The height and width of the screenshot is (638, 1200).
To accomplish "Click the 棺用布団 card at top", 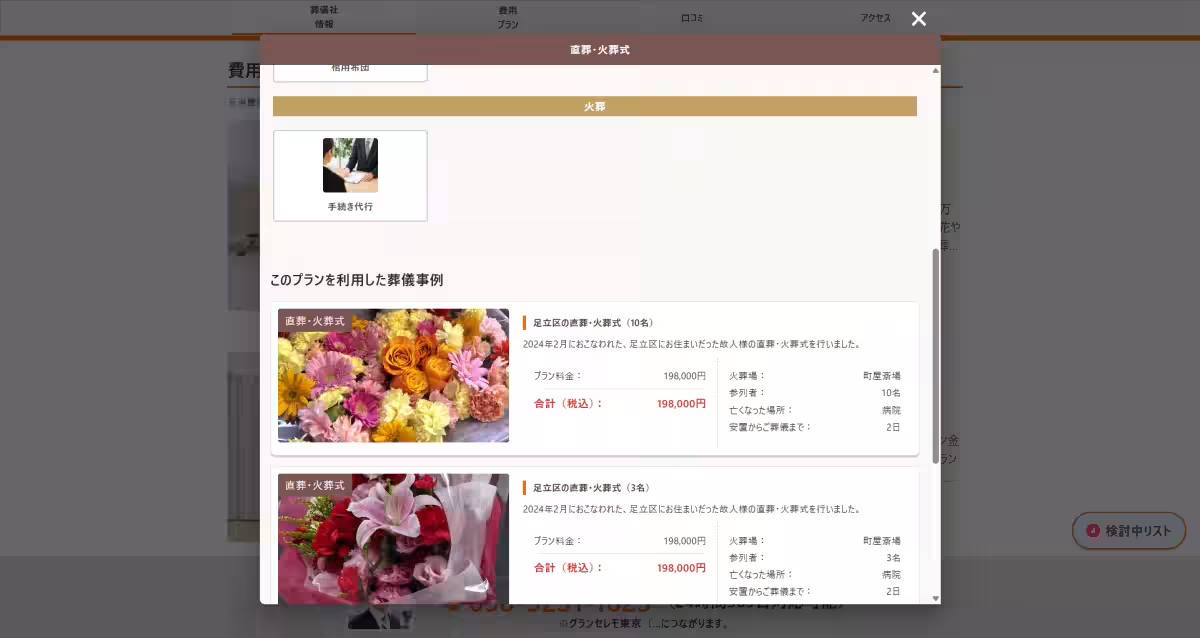I will point(350,73).
